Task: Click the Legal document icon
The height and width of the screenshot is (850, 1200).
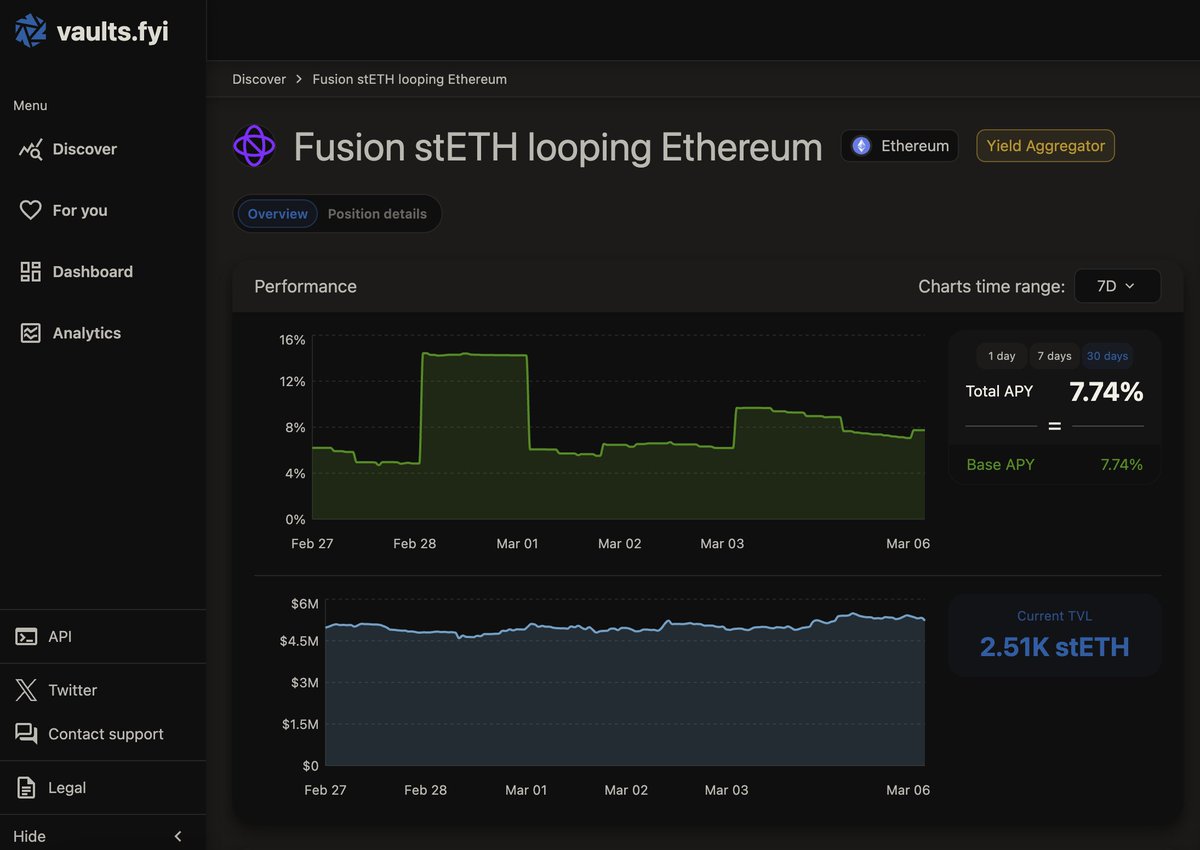Action: pyautogui.click(x=26, y=788)
